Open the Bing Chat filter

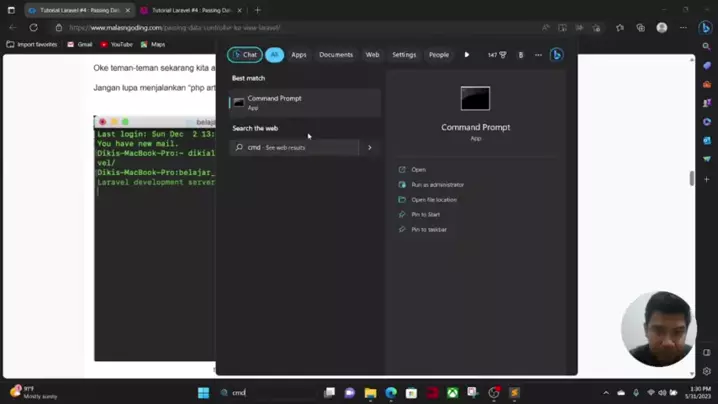[244, 55]
